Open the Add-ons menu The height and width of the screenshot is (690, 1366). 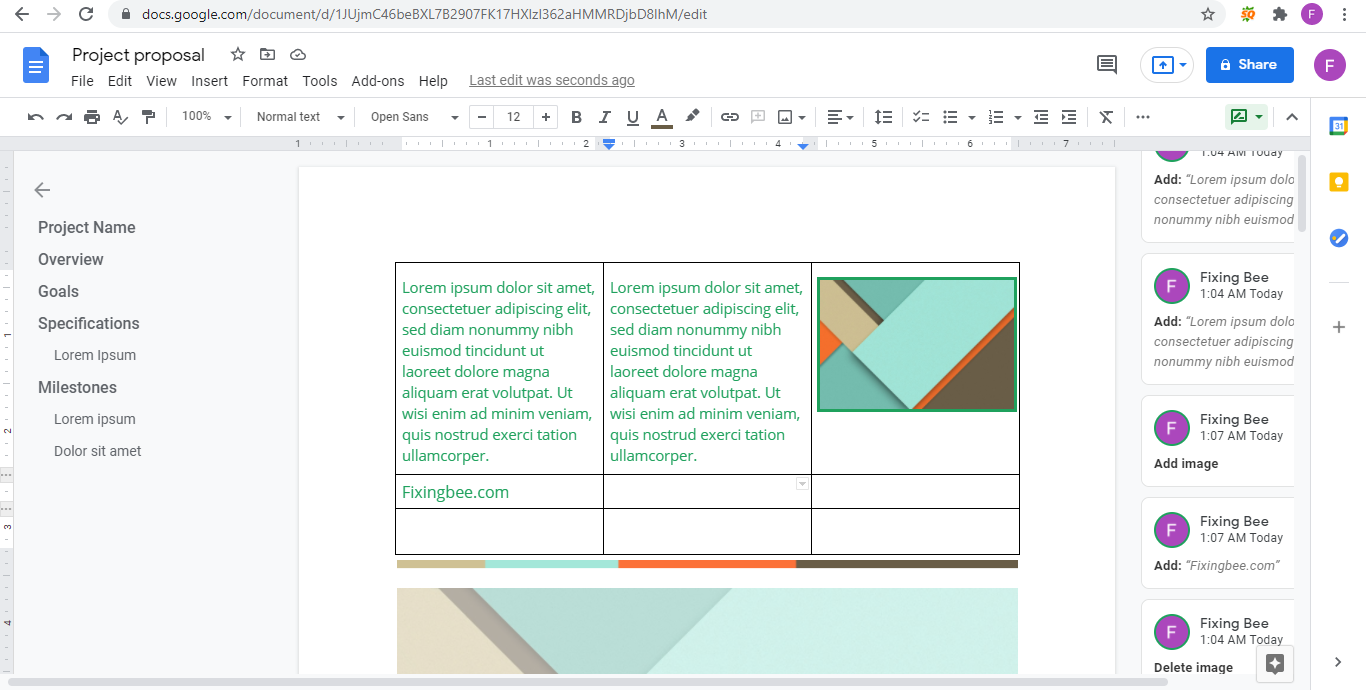377,81
